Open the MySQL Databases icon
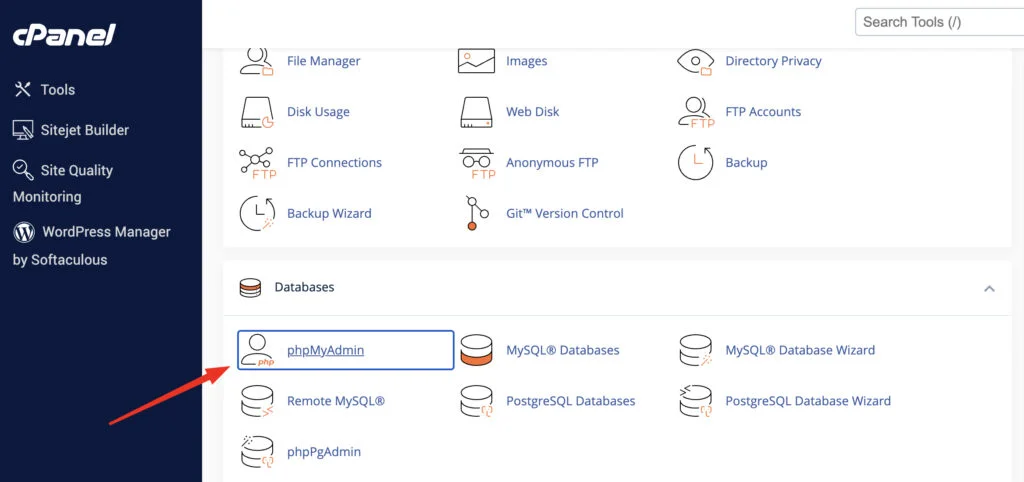This screenshot has height=482, width=1024. 477,351
